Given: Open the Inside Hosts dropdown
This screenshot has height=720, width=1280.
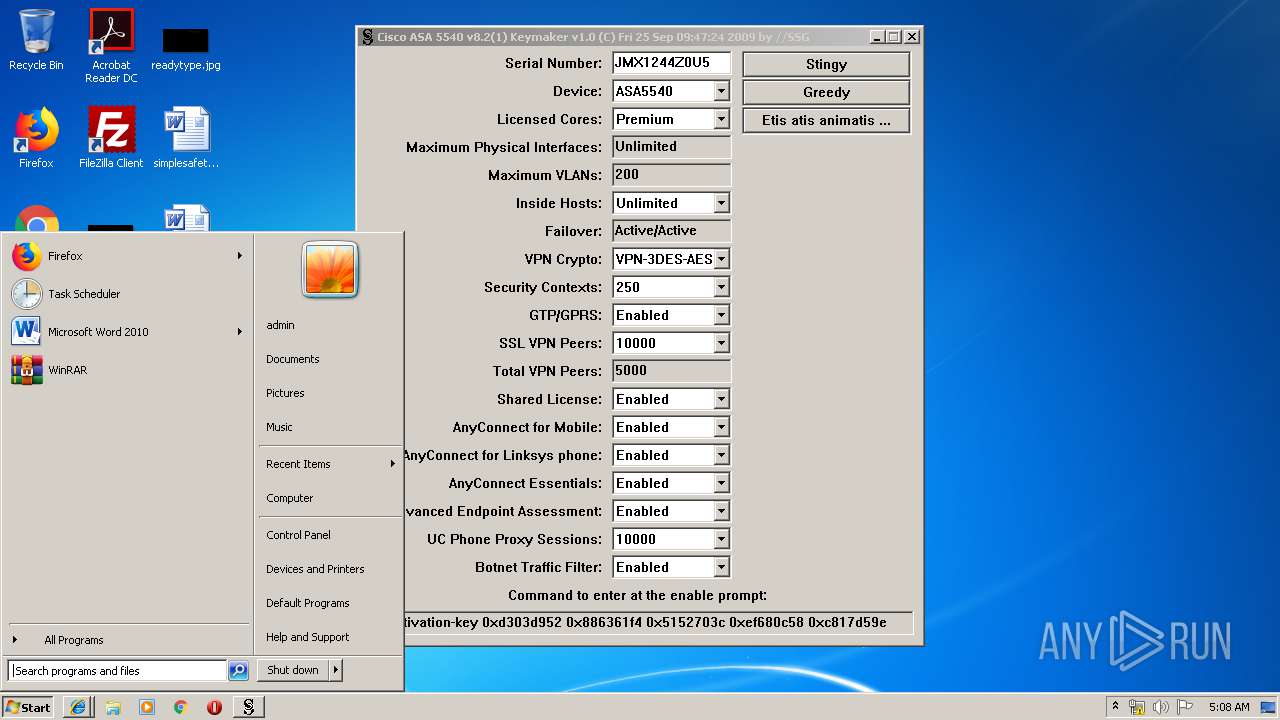Looking at the screenshot, I should point(721,203).
